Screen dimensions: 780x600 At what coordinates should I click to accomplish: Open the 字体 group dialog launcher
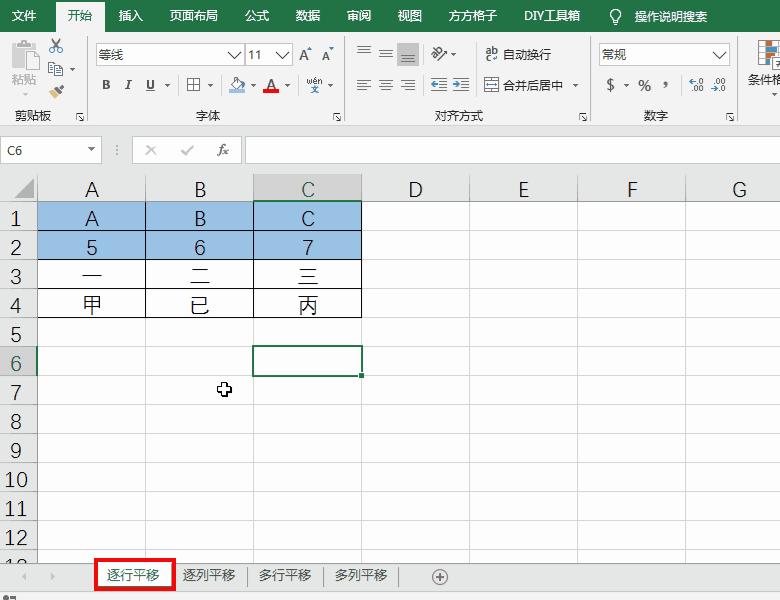(x=337, y=117)
